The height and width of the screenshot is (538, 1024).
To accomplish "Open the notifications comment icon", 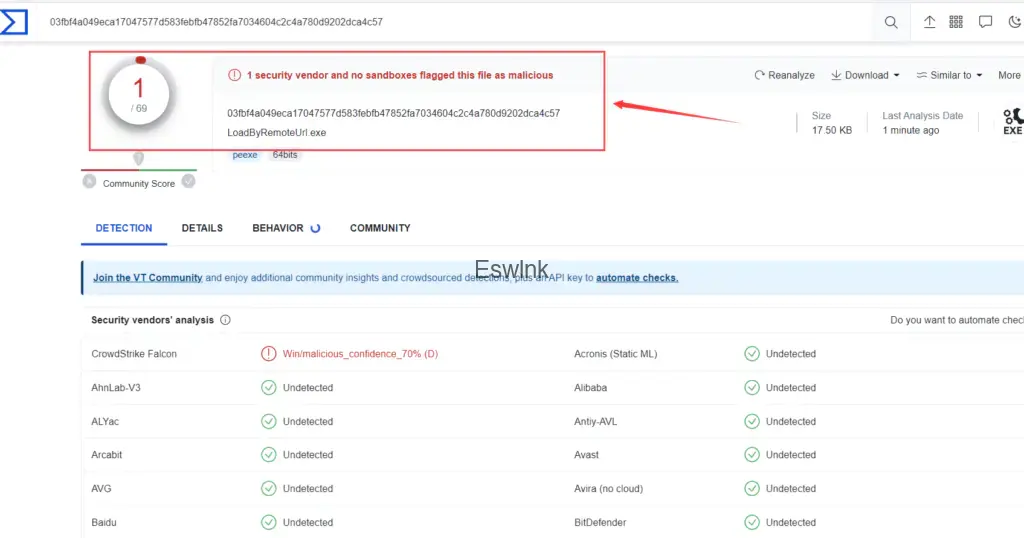I will 985,22.
